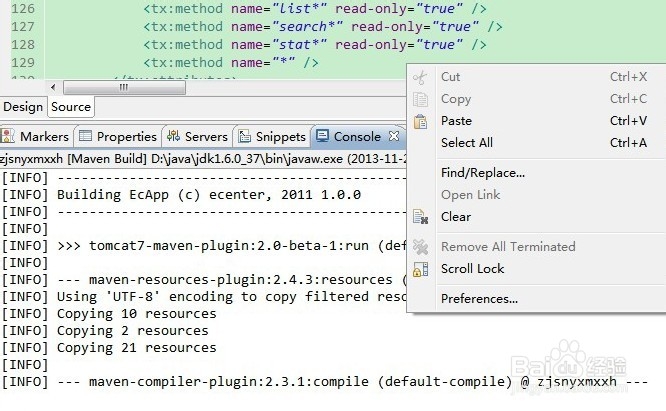Click the 'Copying 21 resources' console line
The height and width of the screenshot is (411, 666).
pos(110,348)
